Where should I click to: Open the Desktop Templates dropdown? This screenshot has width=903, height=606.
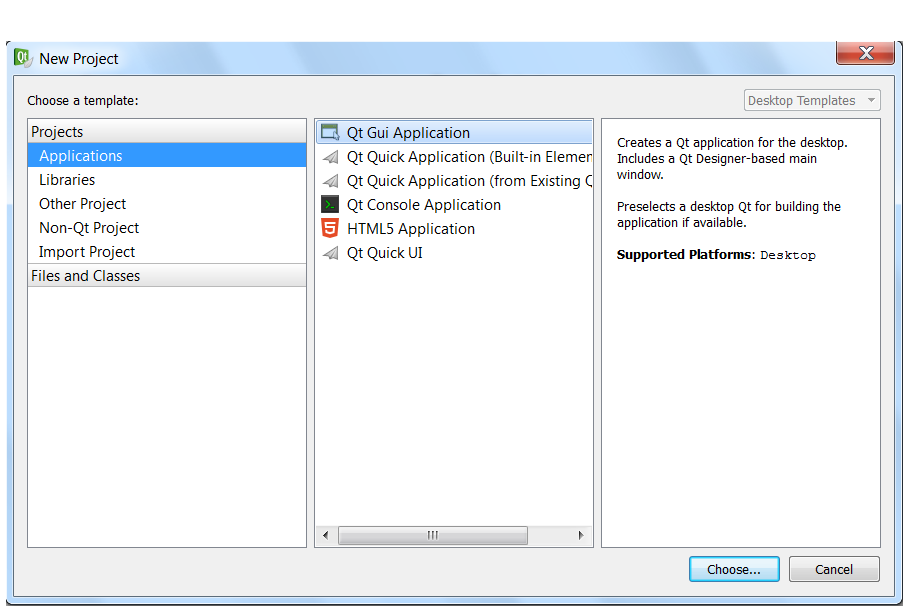pos(812,100)
